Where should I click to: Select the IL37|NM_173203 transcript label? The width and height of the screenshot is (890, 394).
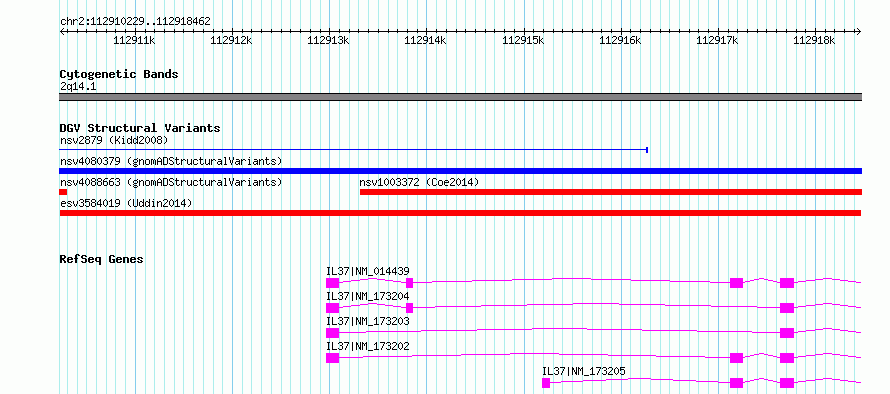tap(368, 321)
